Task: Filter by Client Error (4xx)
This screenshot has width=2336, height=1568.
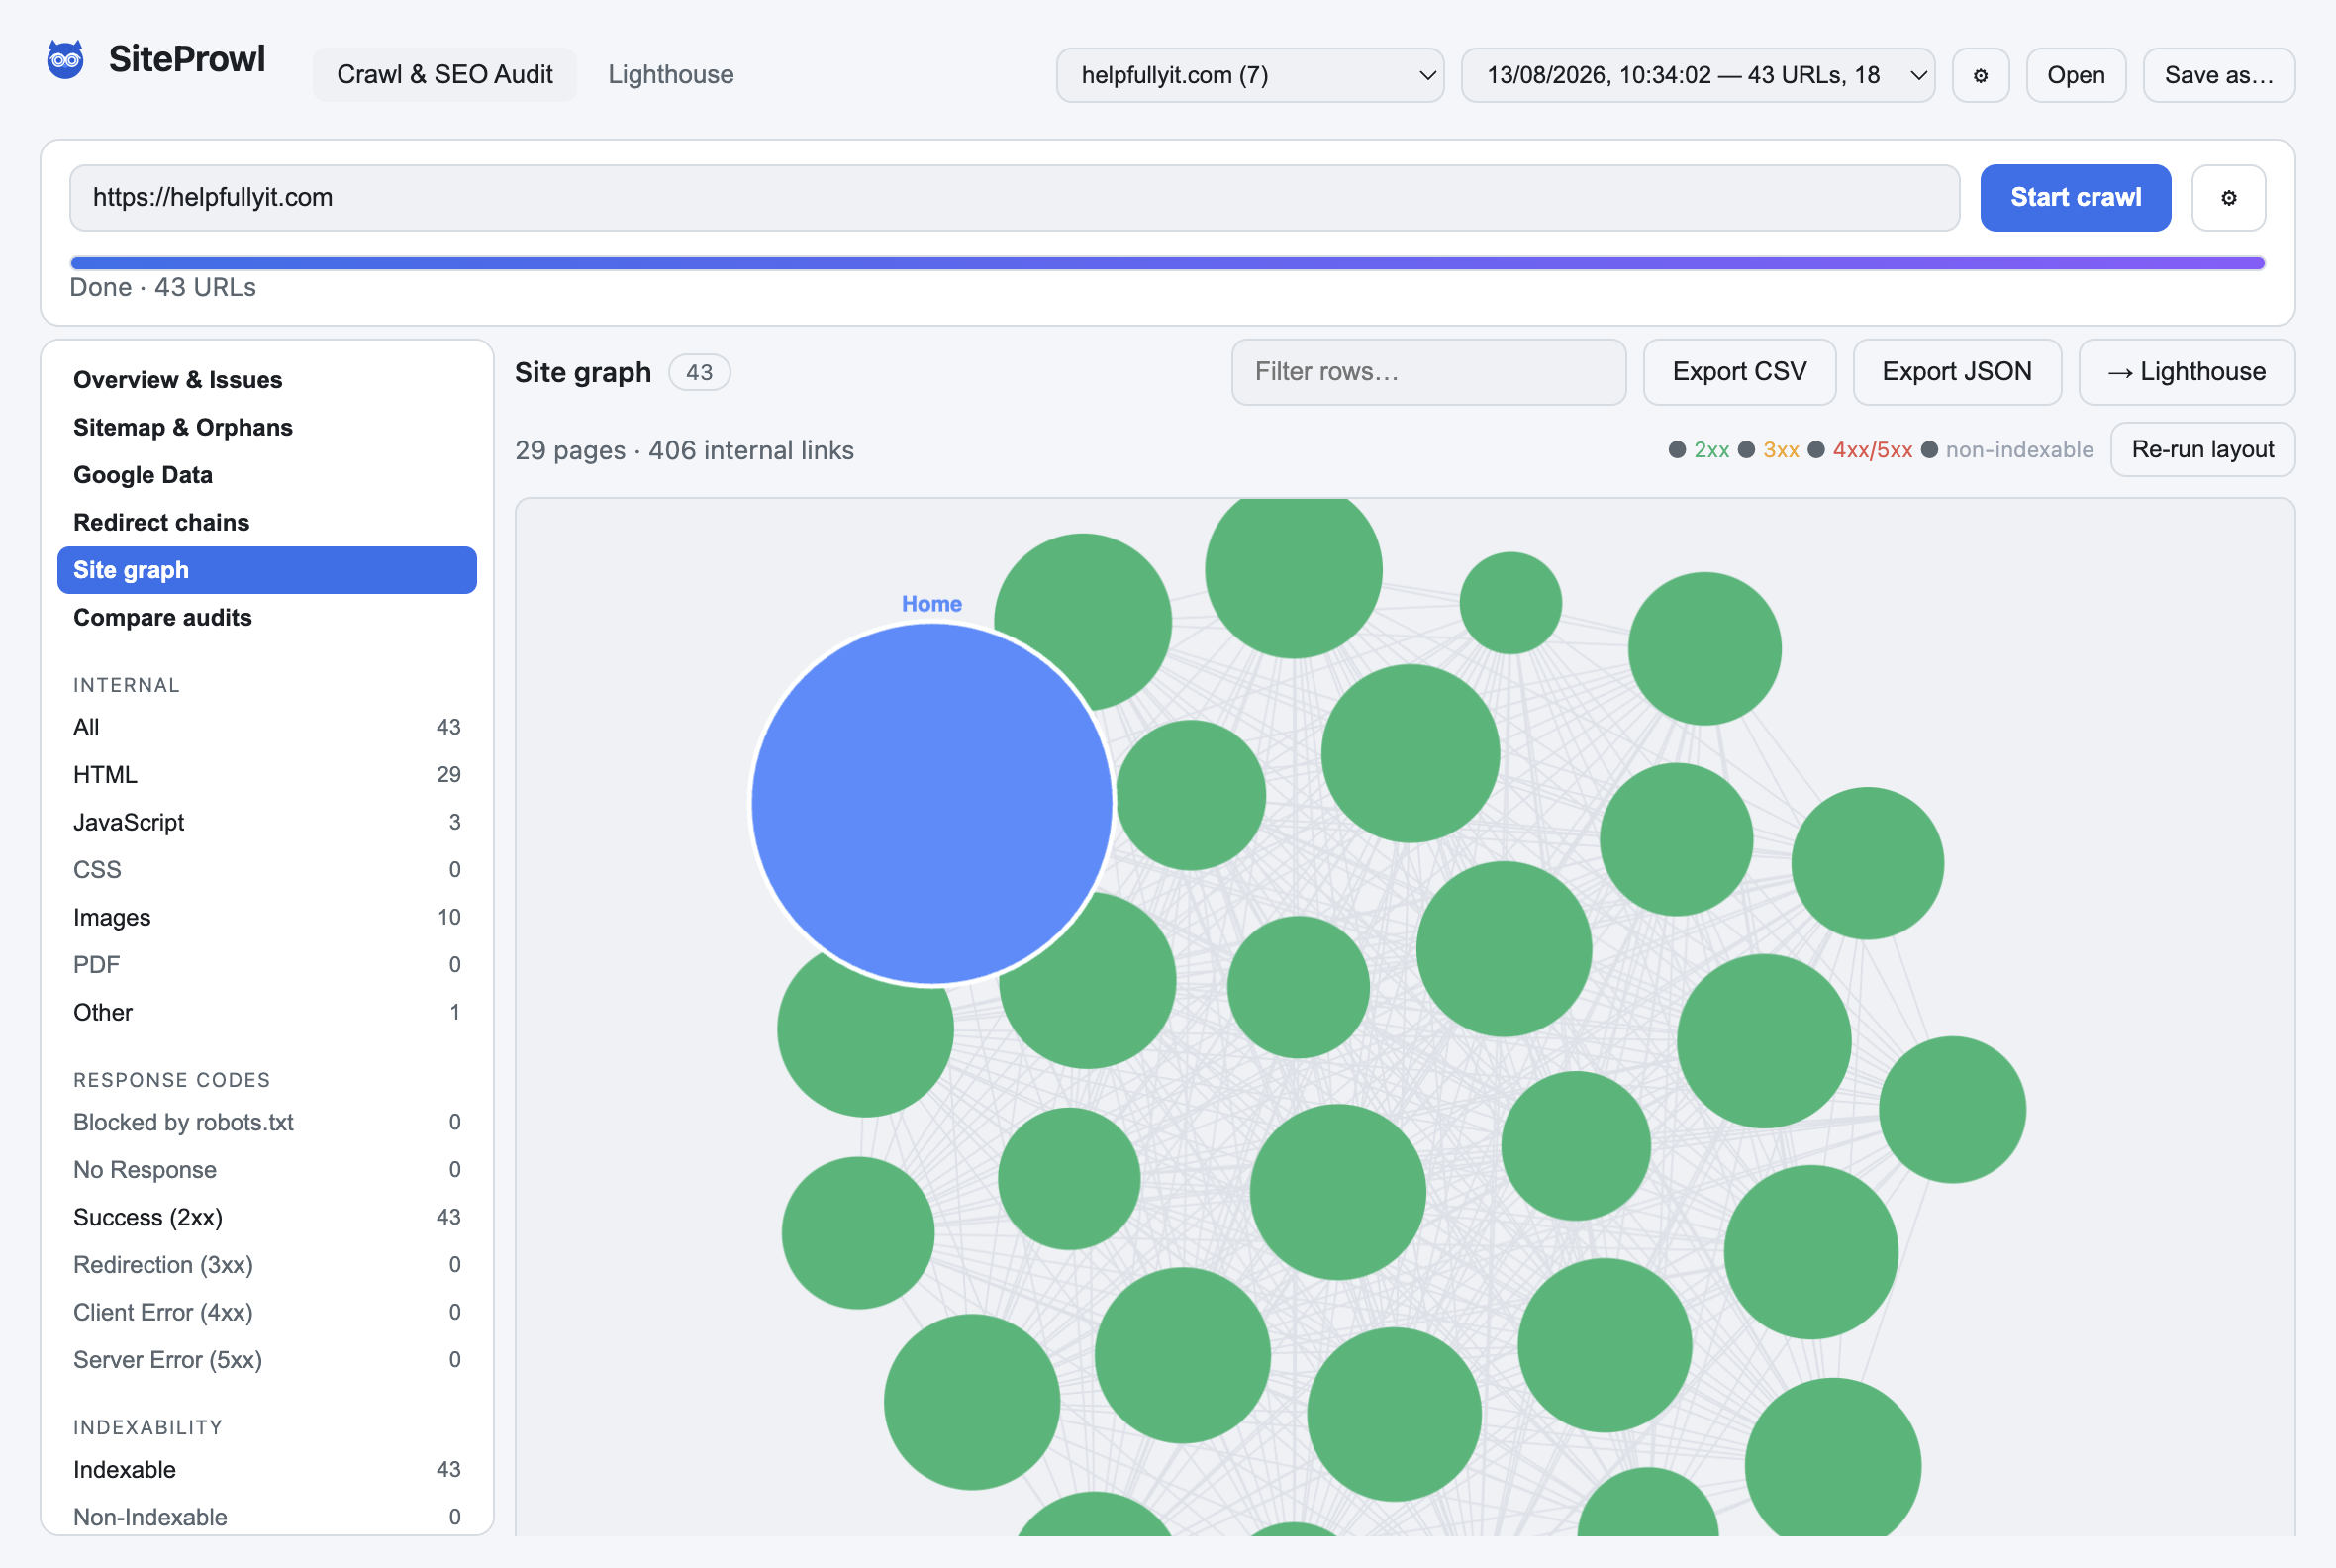Action: coord(267,1312)
